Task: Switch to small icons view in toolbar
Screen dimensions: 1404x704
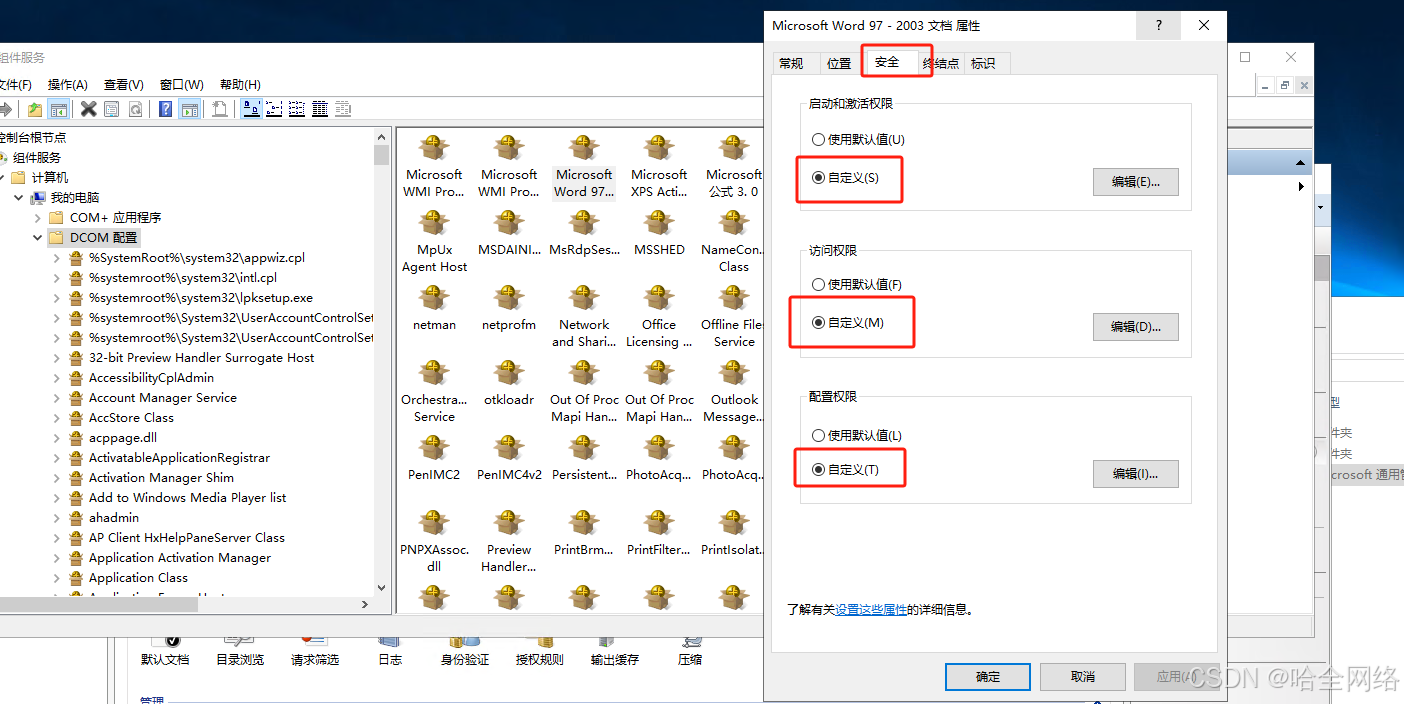Action: click(274, 109)
